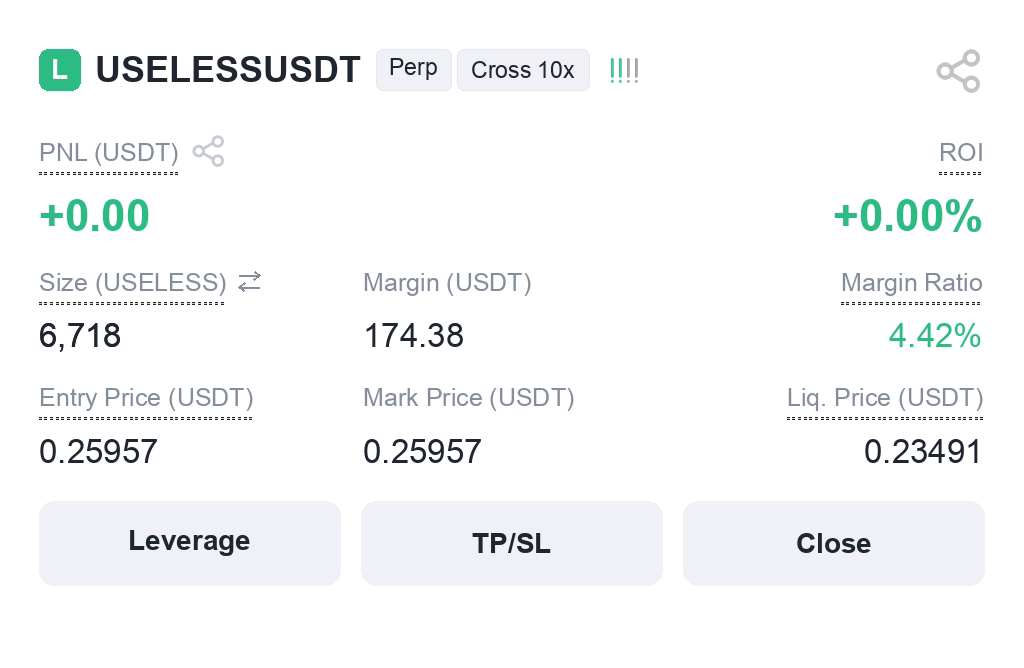Click the ADL indicator bars icon
The height and width of the screenshot is (668, 1024).
pyautogui.click(x=624, y=71)
